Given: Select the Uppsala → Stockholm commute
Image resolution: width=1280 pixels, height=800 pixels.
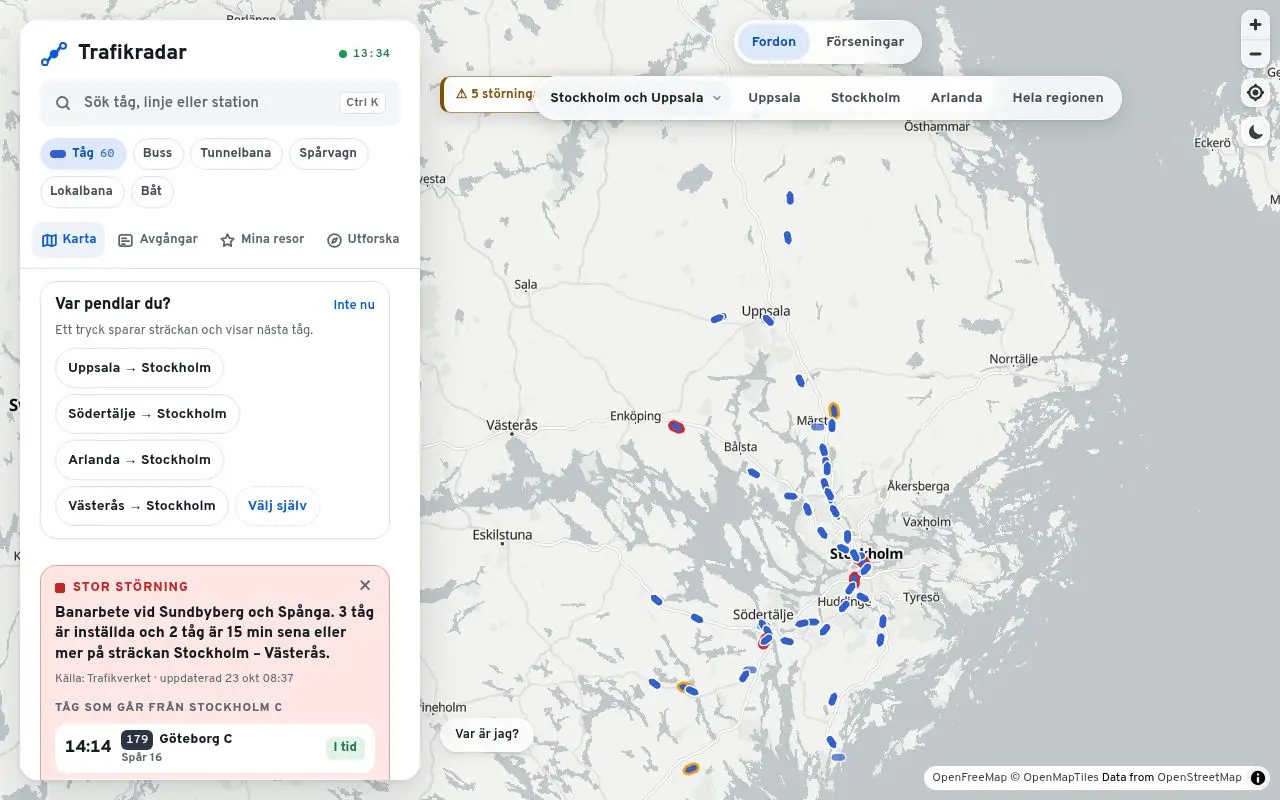Looking at the screenshot, I should (x=139, y=368).
